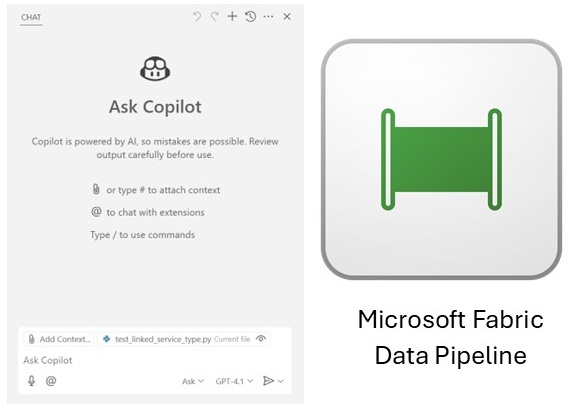This screenshot has height=410, width=568.
Task: Click the redo arrow icon
Action: click(x=214, y=17)
